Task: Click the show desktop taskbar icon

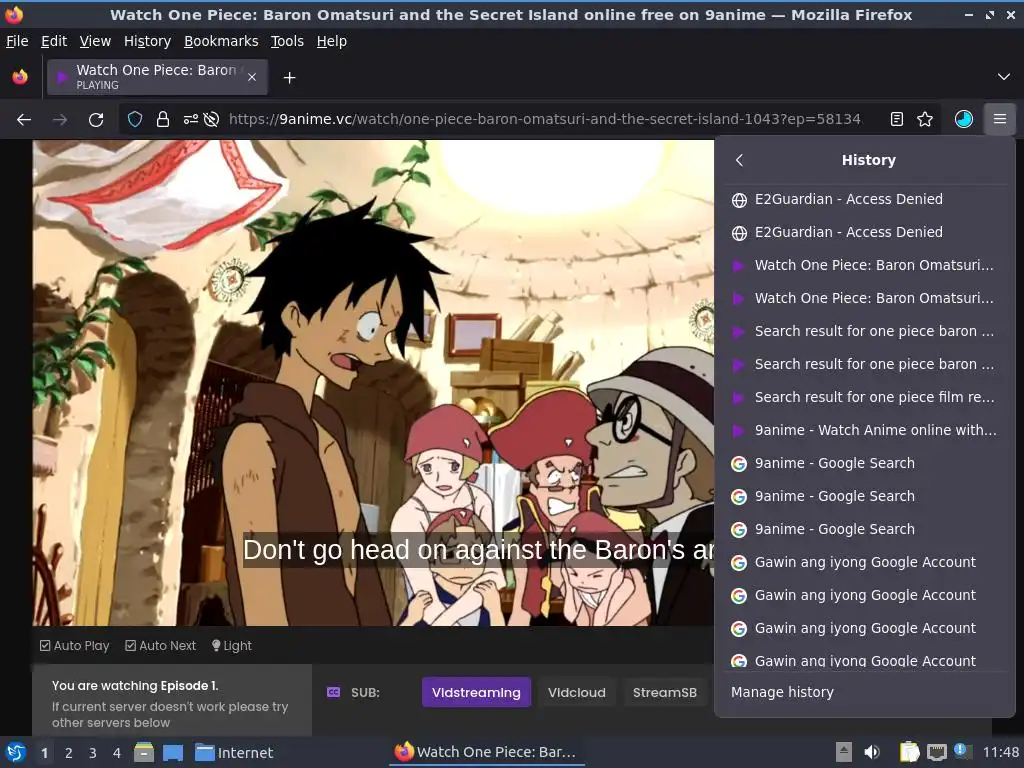Action: (173, 752)
